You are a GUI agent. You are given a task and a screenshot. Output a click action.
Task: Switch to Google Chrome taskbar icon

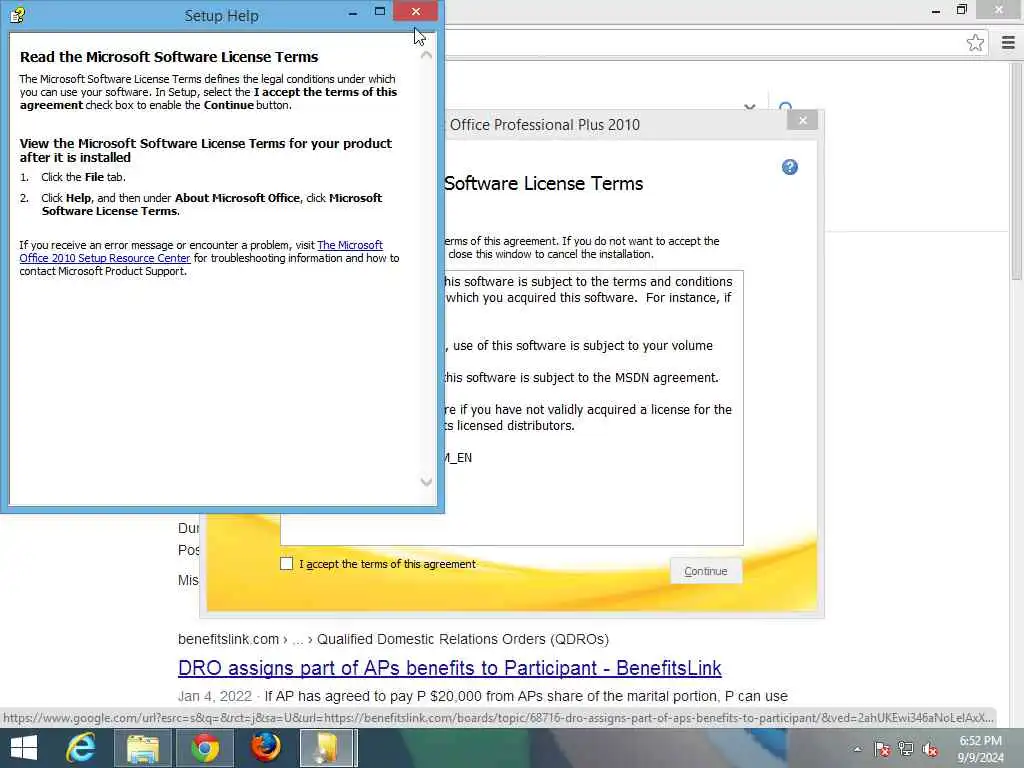pos(204,748)
